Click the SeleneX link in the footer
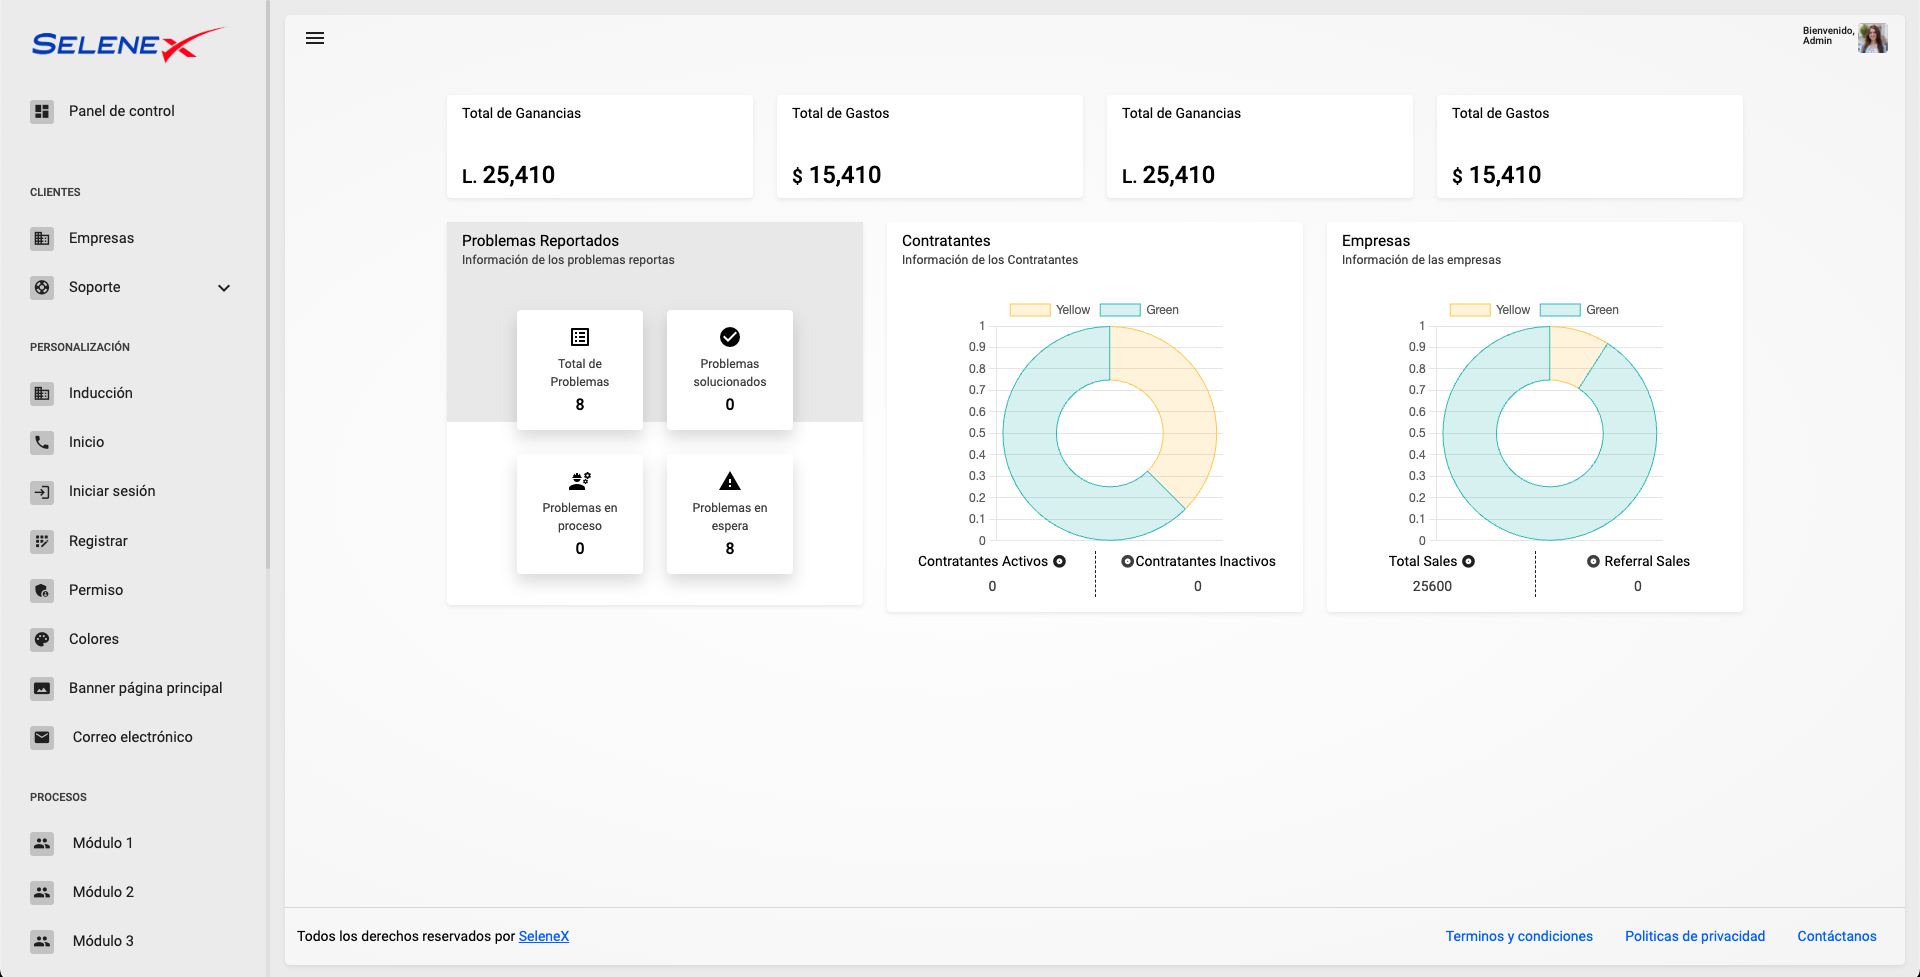This screenshot has height=977, width=1920. (x=544, y=936)
